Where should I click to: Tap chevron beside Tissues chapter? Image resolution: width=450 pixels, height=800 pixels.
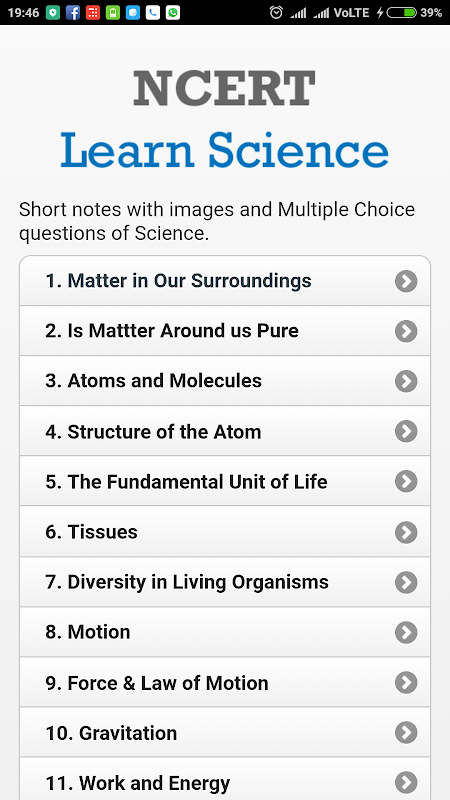[x=406, y=532]
